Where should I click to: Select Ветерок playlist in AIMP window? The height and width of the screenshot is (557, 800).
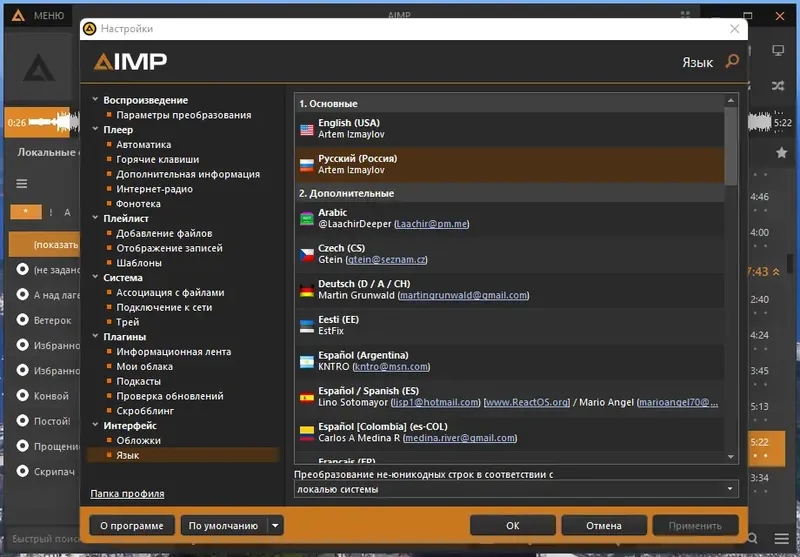click(44, 320)
